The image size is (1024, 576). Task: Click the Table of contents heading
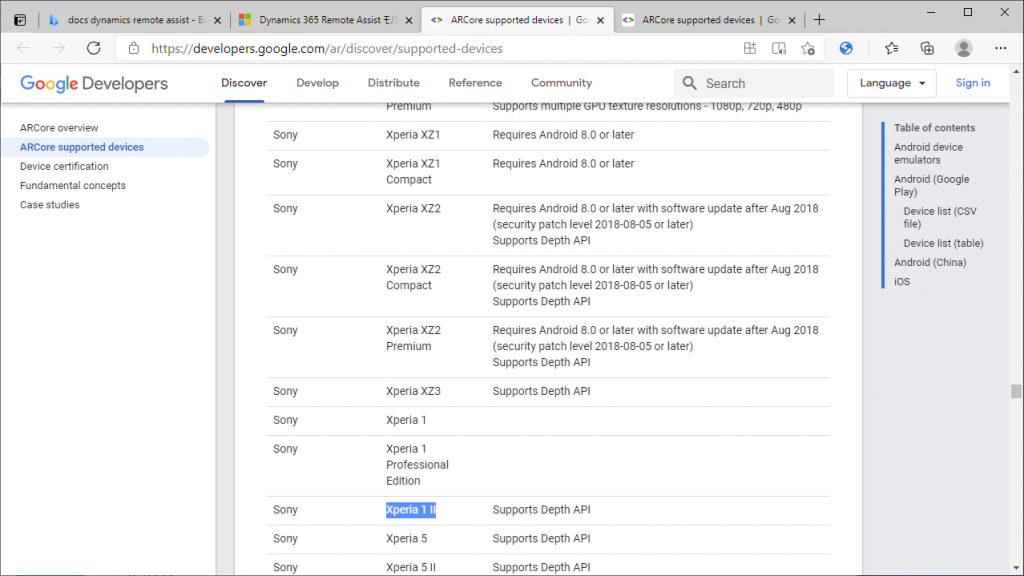tap(935, 128)
